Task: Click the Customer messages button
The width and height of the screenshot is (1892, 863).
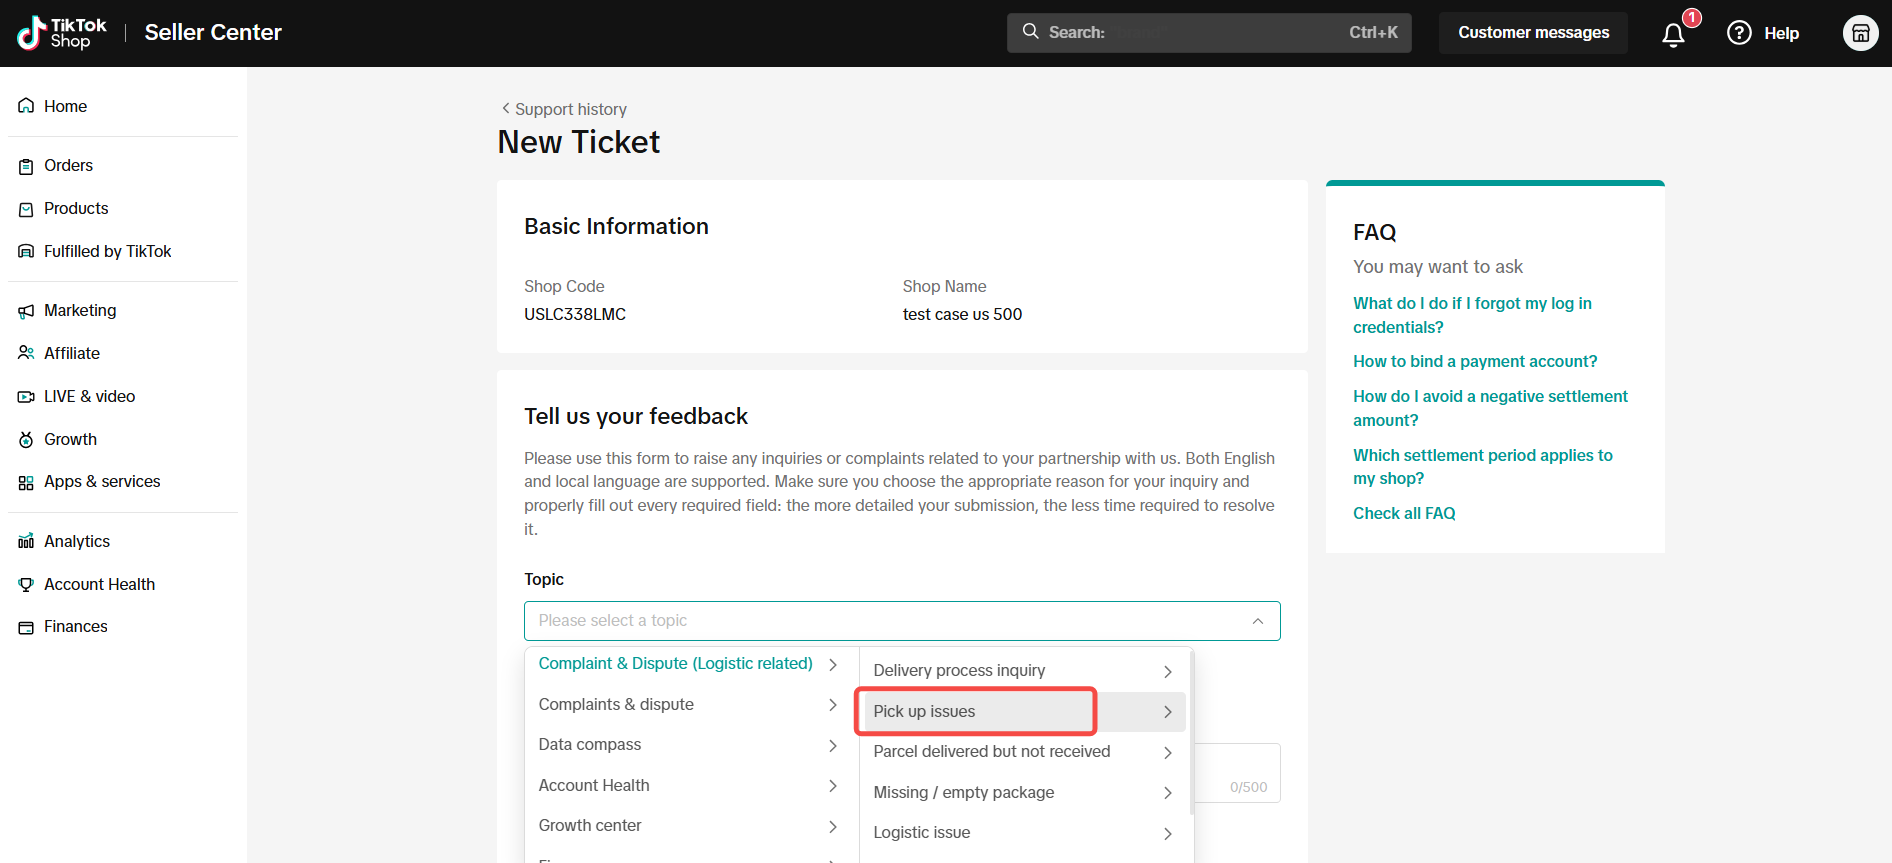Action: [1533, 33]
